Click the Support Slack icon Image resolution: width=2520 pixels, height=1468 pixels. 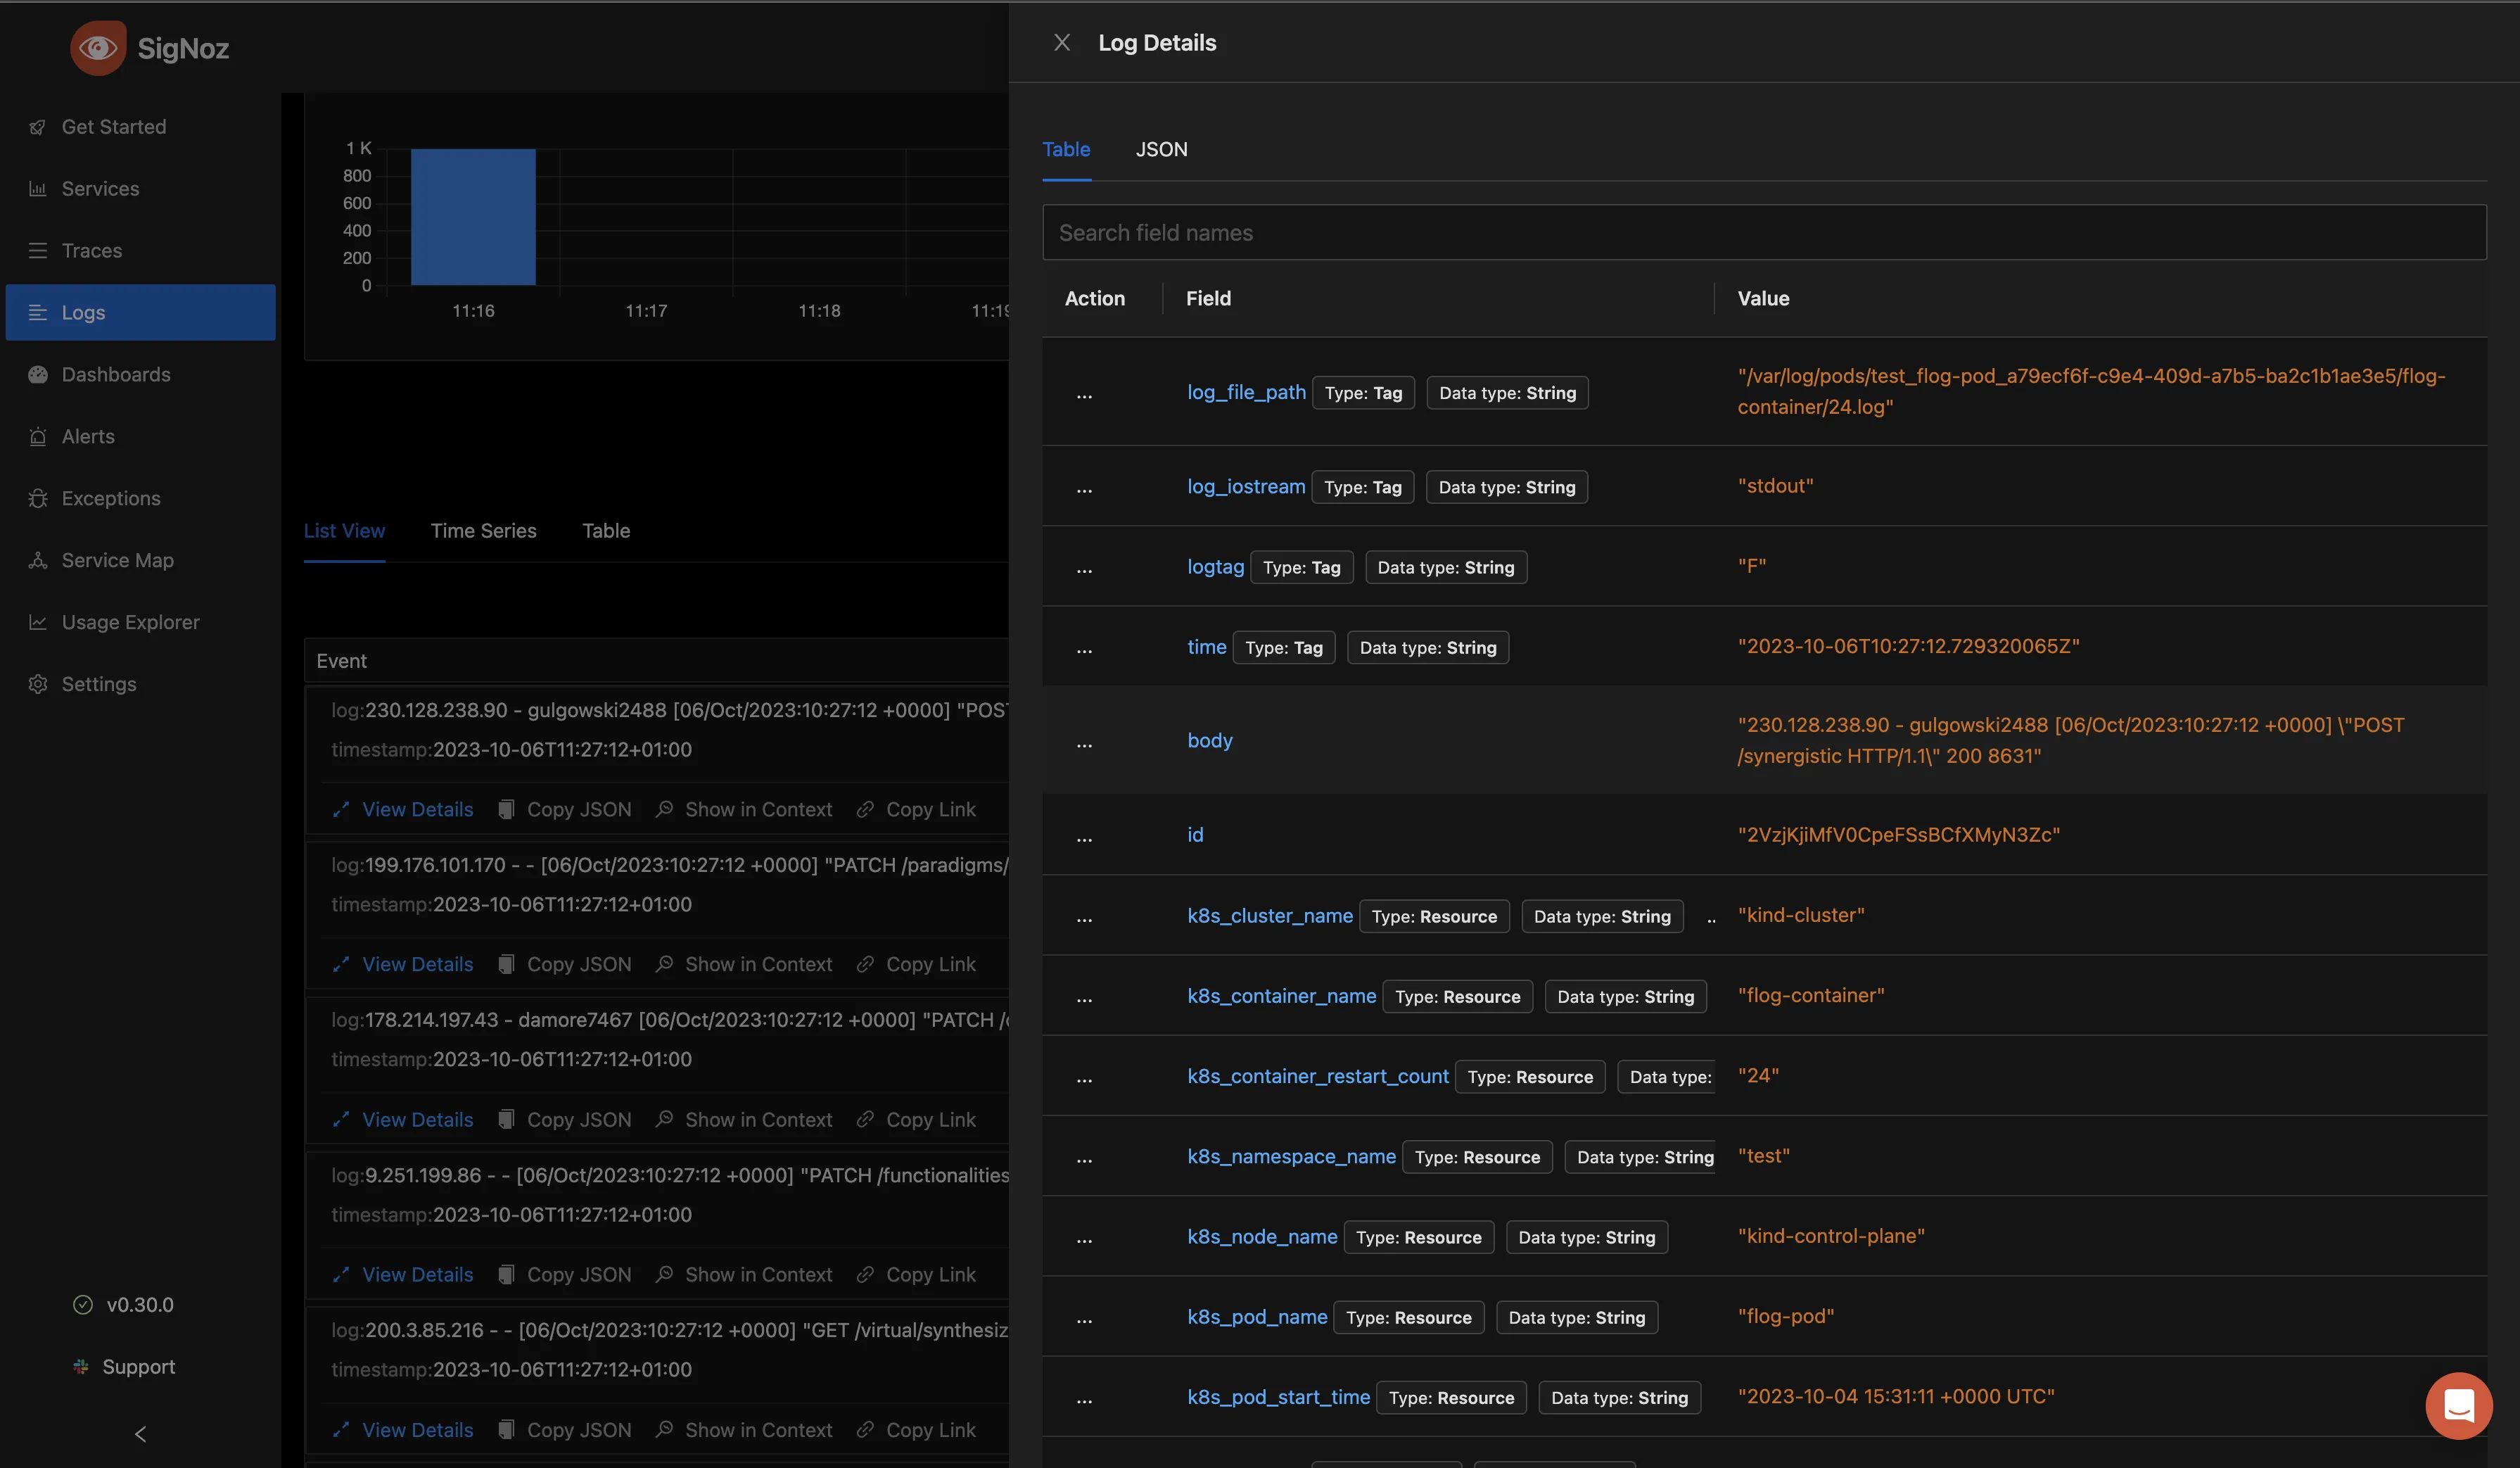pyautogui.click(x=81, y=1367)
